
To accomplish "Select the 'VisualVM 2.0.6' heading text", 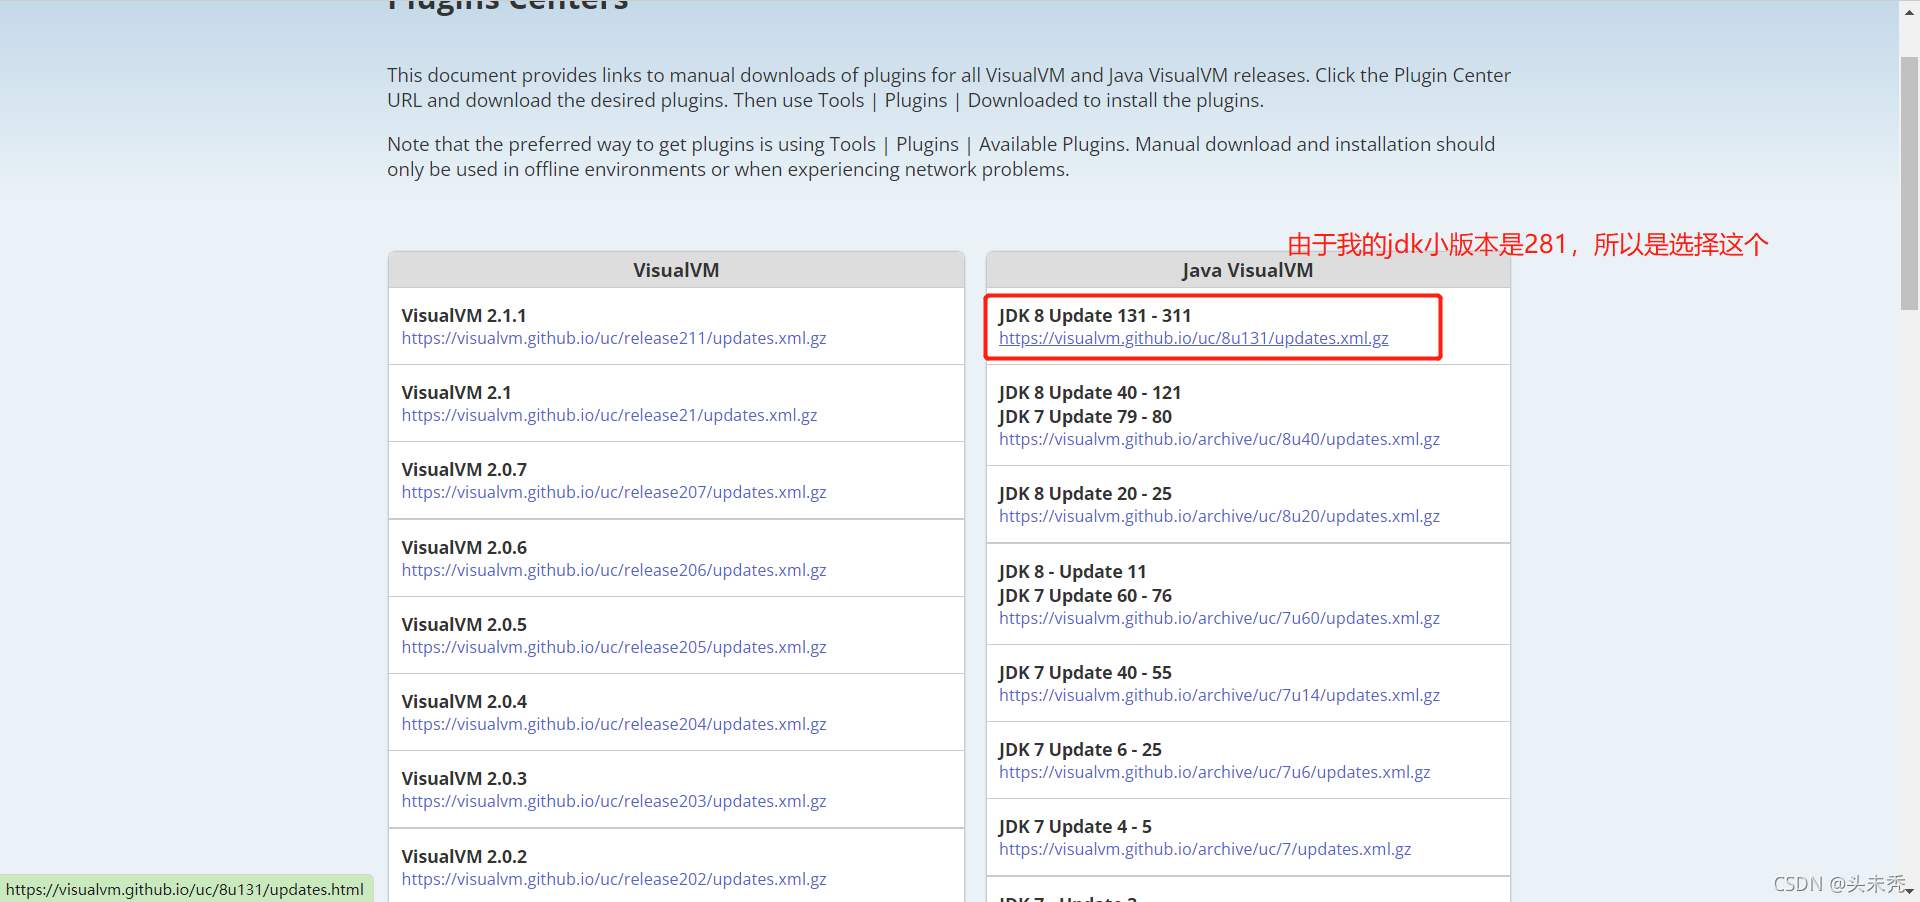I will [464, 547].
